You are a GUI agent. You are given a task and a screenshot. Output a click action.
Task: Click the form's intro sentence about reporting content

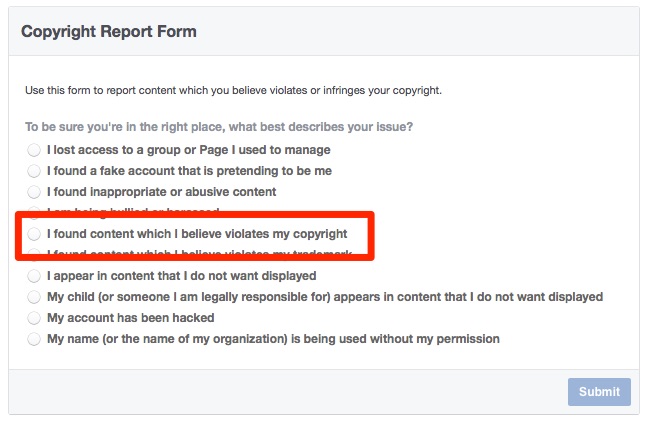[x=233, y=91]
